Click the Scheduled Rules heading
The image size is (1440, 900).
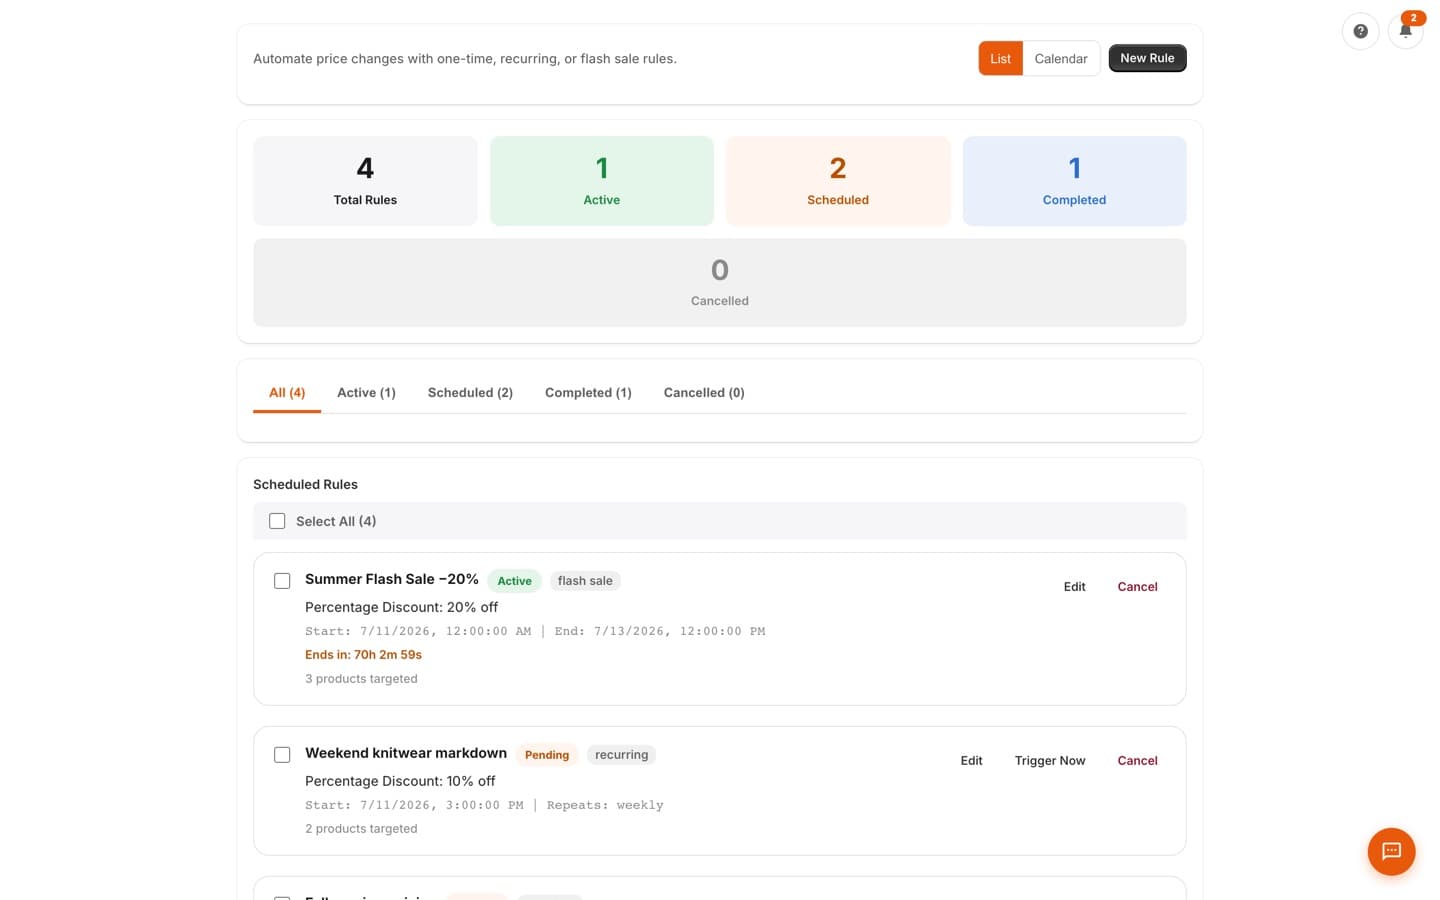click(x=305, y=484)
